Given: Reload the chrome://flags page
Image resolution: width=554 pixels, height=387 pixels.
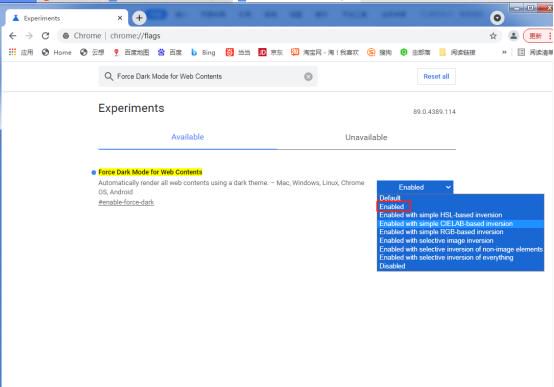Looking at the screenshot, I should pos(45,36).
